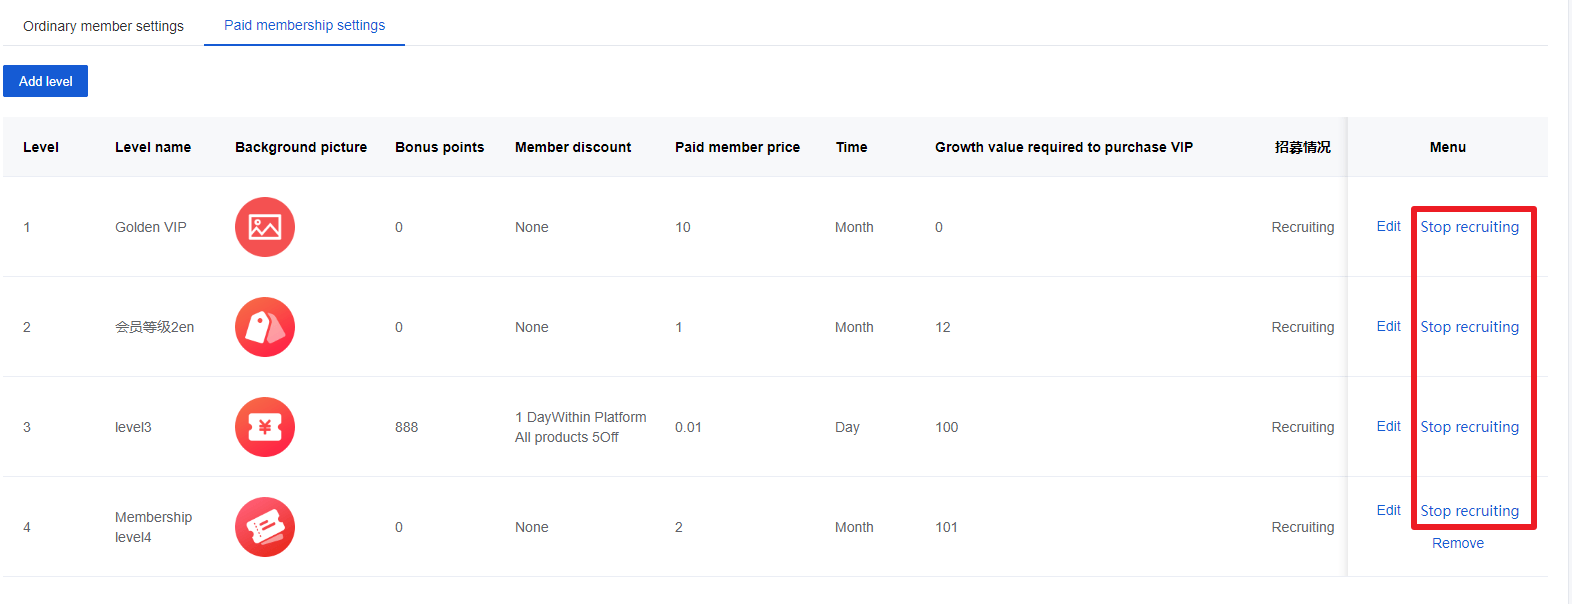1572x604 pixels.
Task: Edit the level 2 membership row
Action: pos(1388,326)
